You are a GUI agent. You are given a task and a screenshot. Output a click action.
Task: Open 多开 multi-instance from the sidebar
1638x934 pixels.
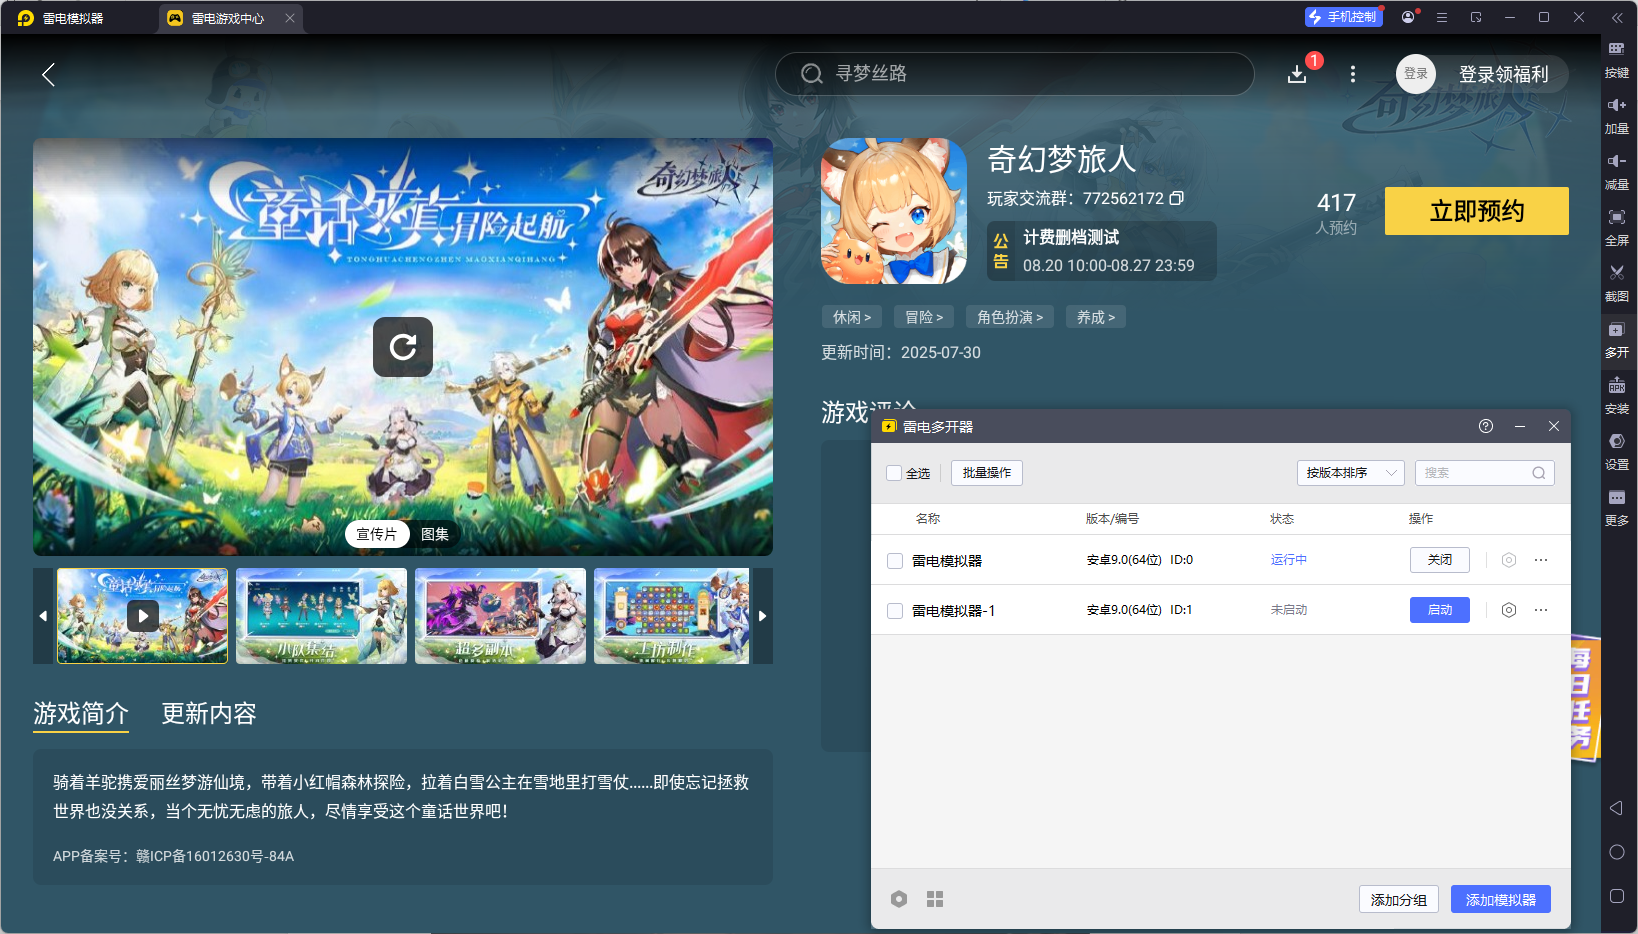tap(1616, 339)
